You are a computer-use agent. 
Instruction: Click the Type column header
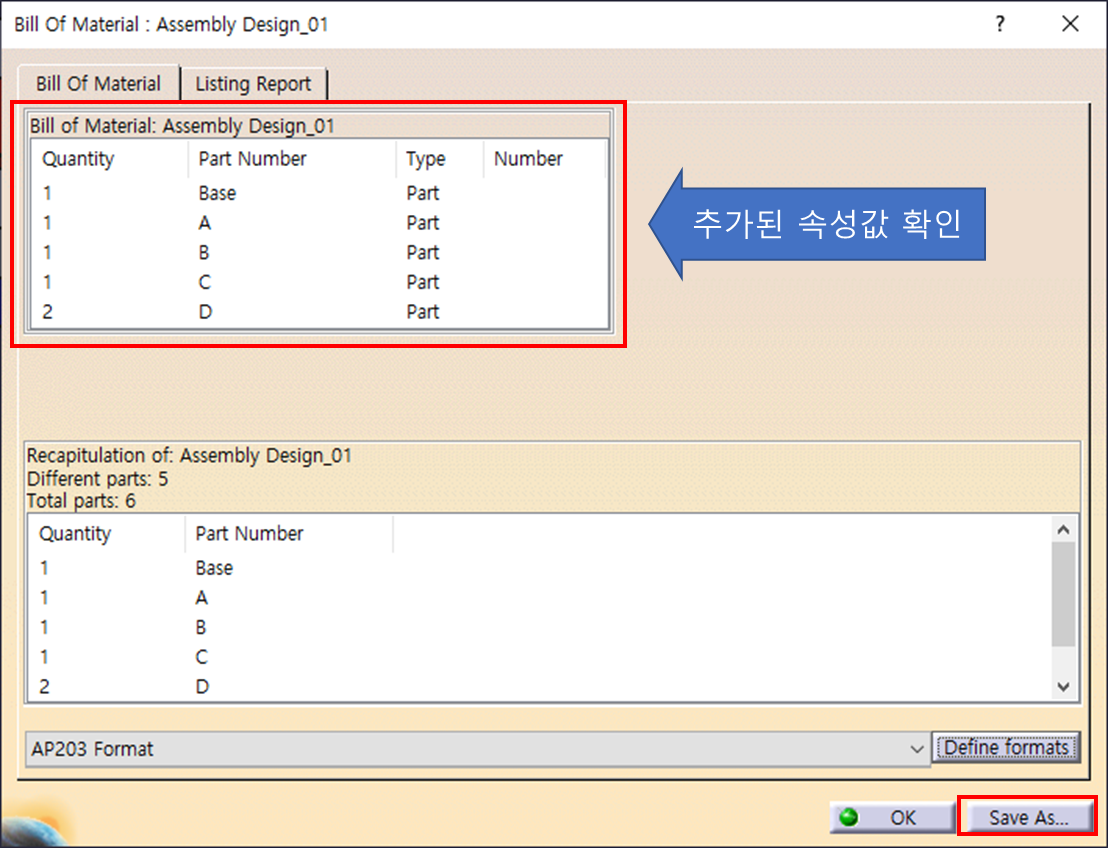424,158
